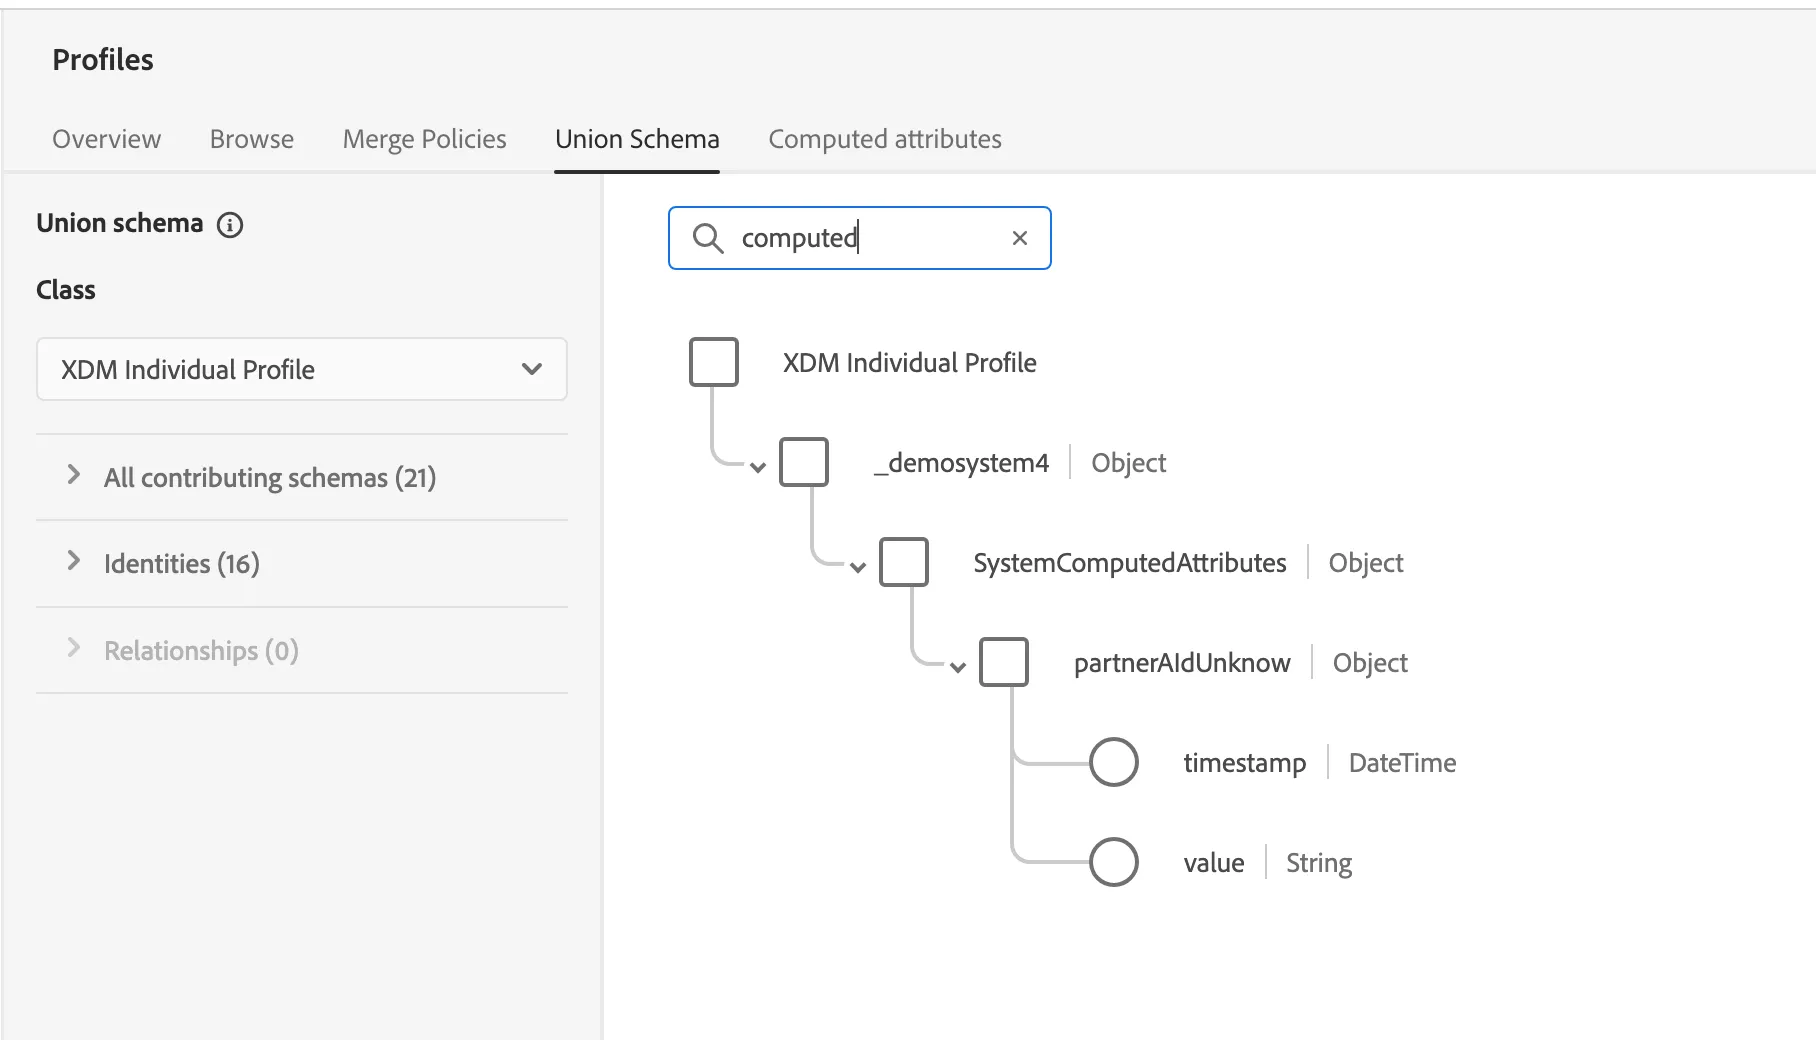The image size is (1816, 1040).
Task: Click the String type text
Action: click(x=1319, y=863)
